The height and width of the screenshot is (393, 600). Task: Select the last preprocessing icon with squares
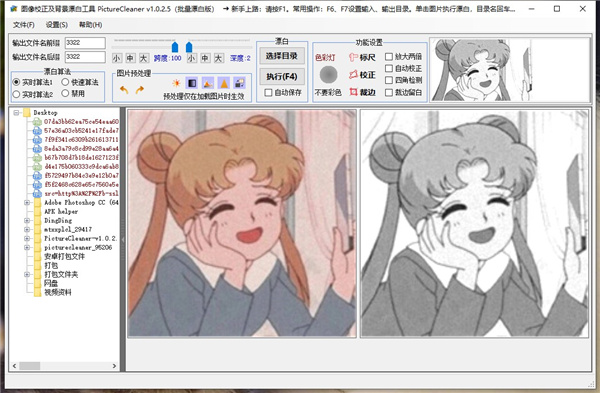coord(240,83)
